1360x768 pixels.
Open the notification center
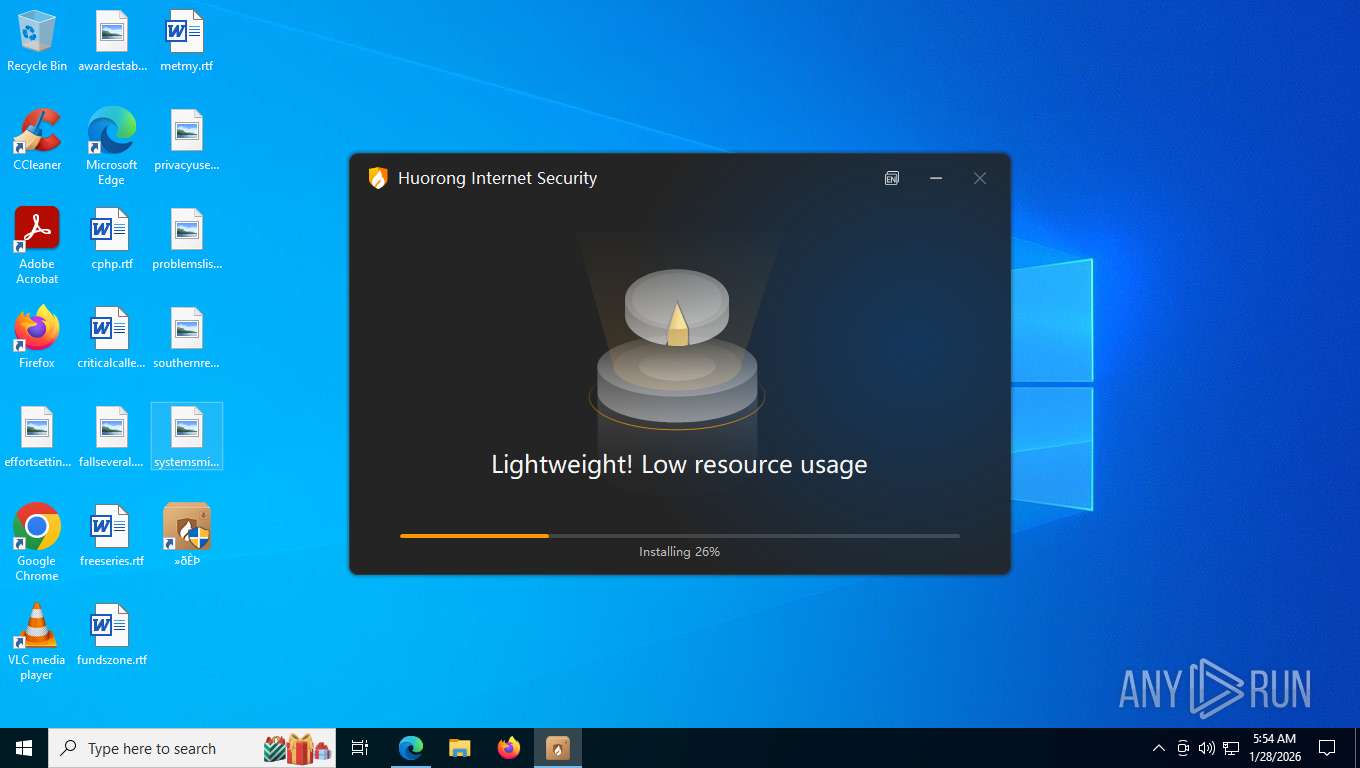click(x=1327, y=748)
